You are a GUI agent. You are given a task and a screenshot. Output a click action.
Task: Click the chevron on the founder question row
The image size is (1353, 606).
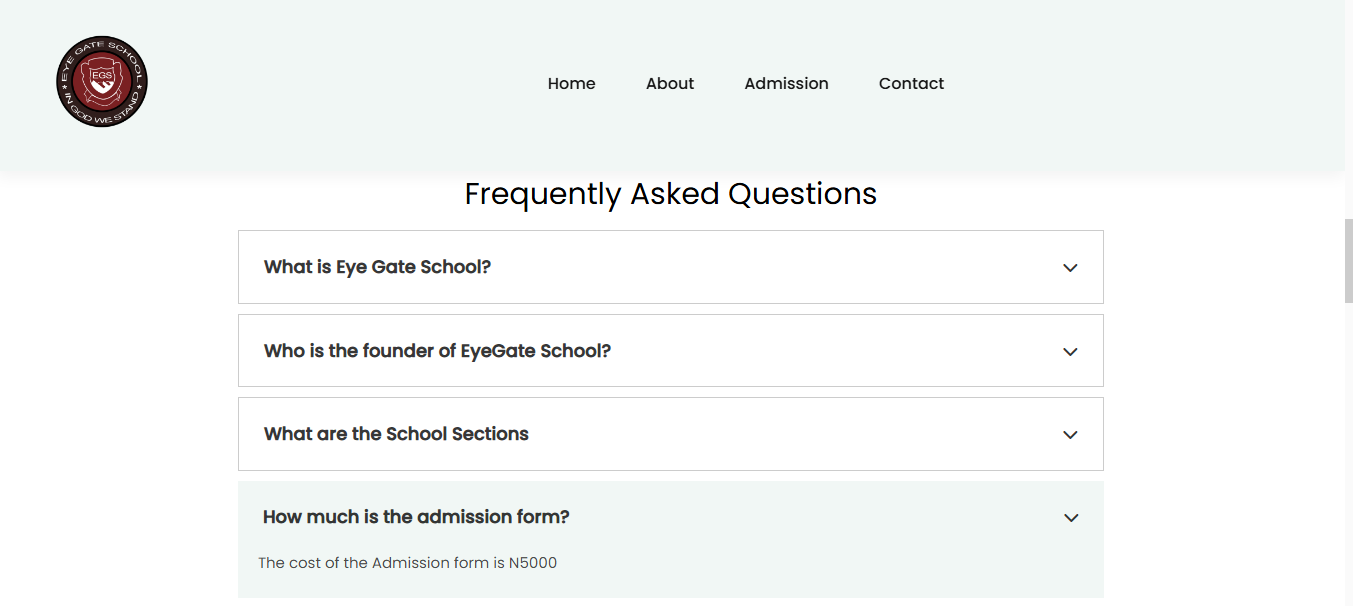pyautogui.click(x=1070, y=352)
